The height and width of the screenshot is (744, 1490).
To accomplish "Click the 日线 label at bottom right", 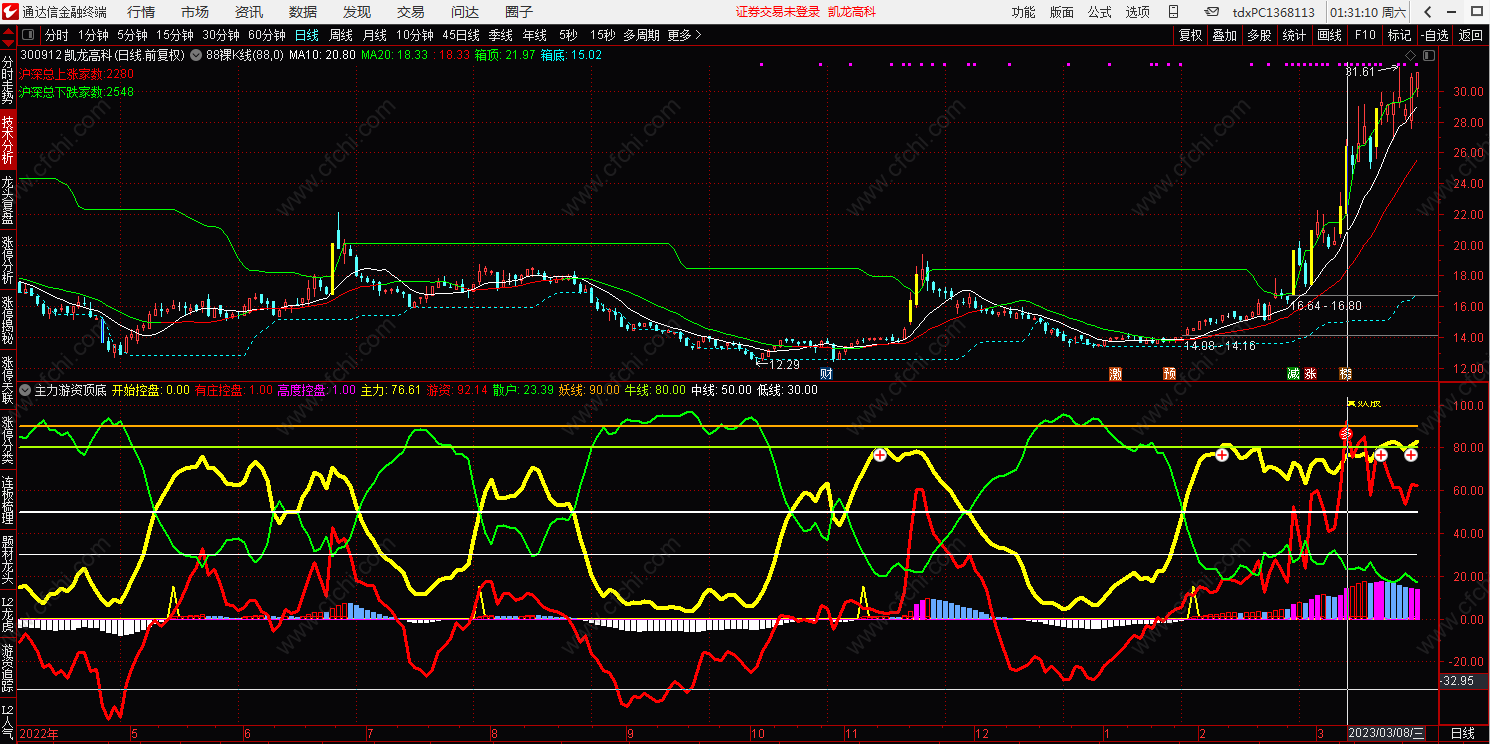I will pos(1463,733).
